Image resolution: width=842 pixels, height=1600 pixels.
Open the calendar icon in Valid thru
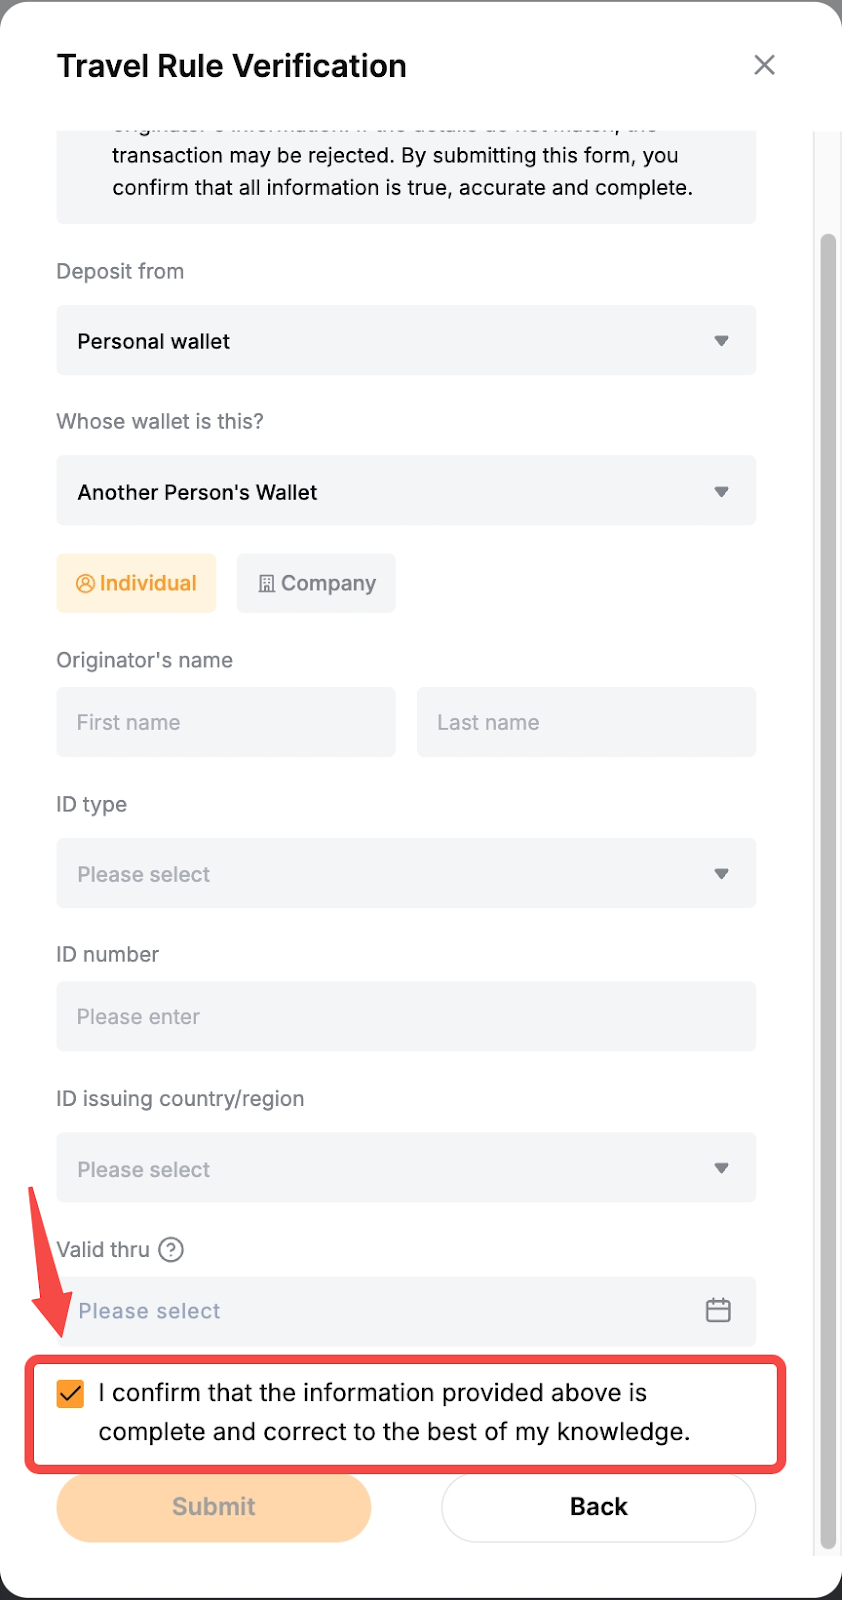point(718,1310)
